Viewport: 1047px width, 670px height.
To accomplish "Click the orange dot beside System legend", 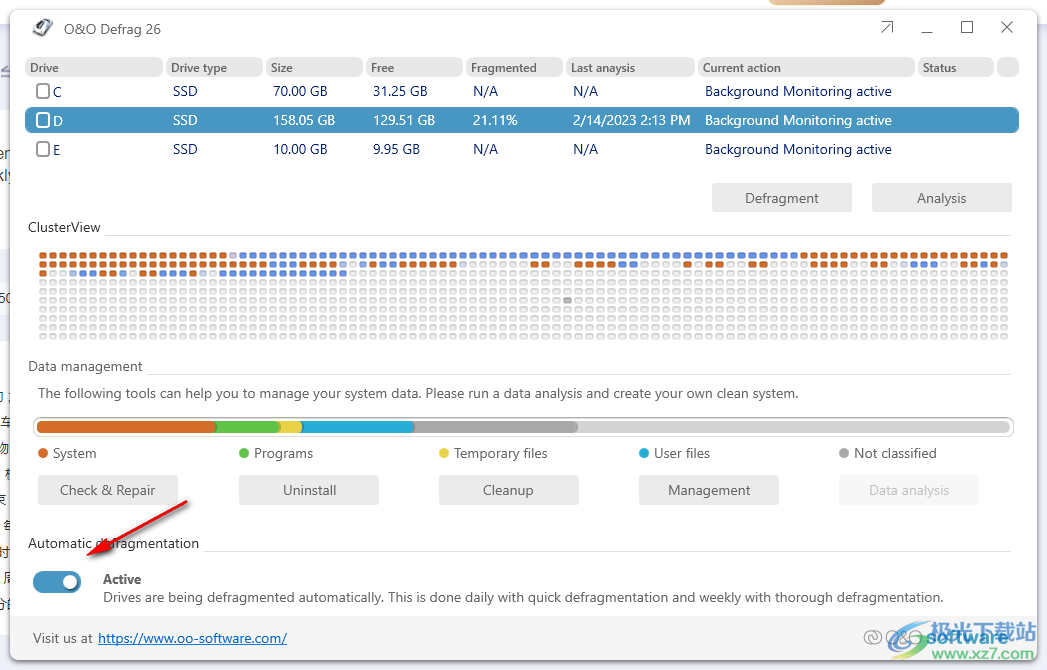I will [x=43, y=453].
